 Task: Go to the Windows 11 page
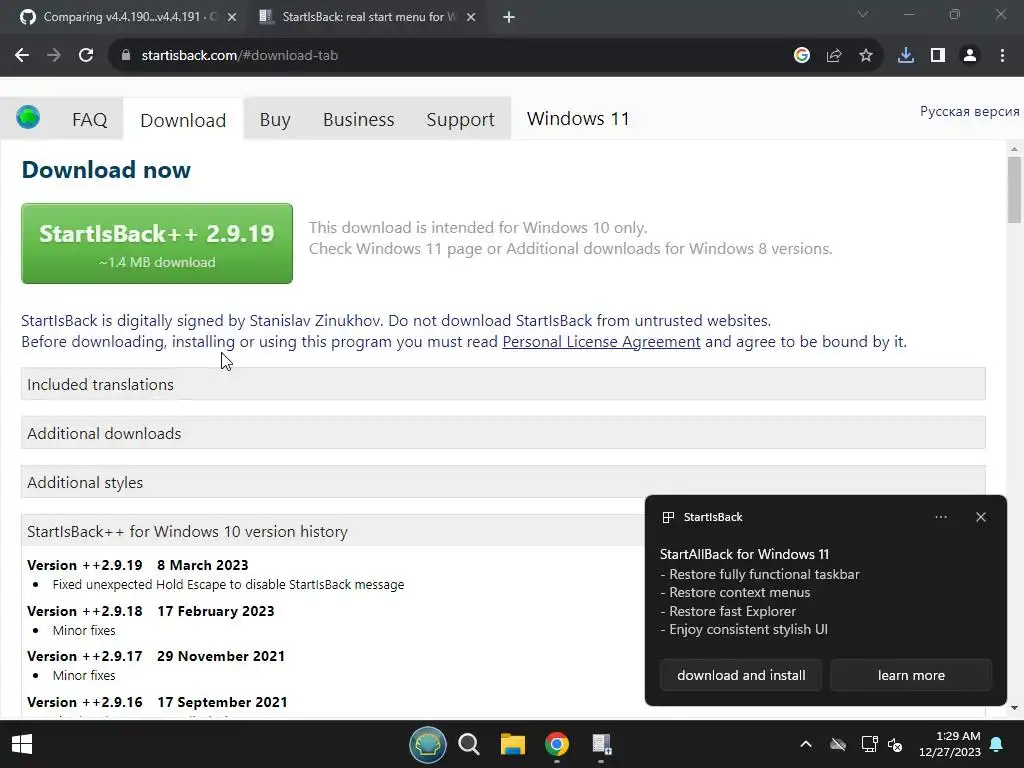578,119
